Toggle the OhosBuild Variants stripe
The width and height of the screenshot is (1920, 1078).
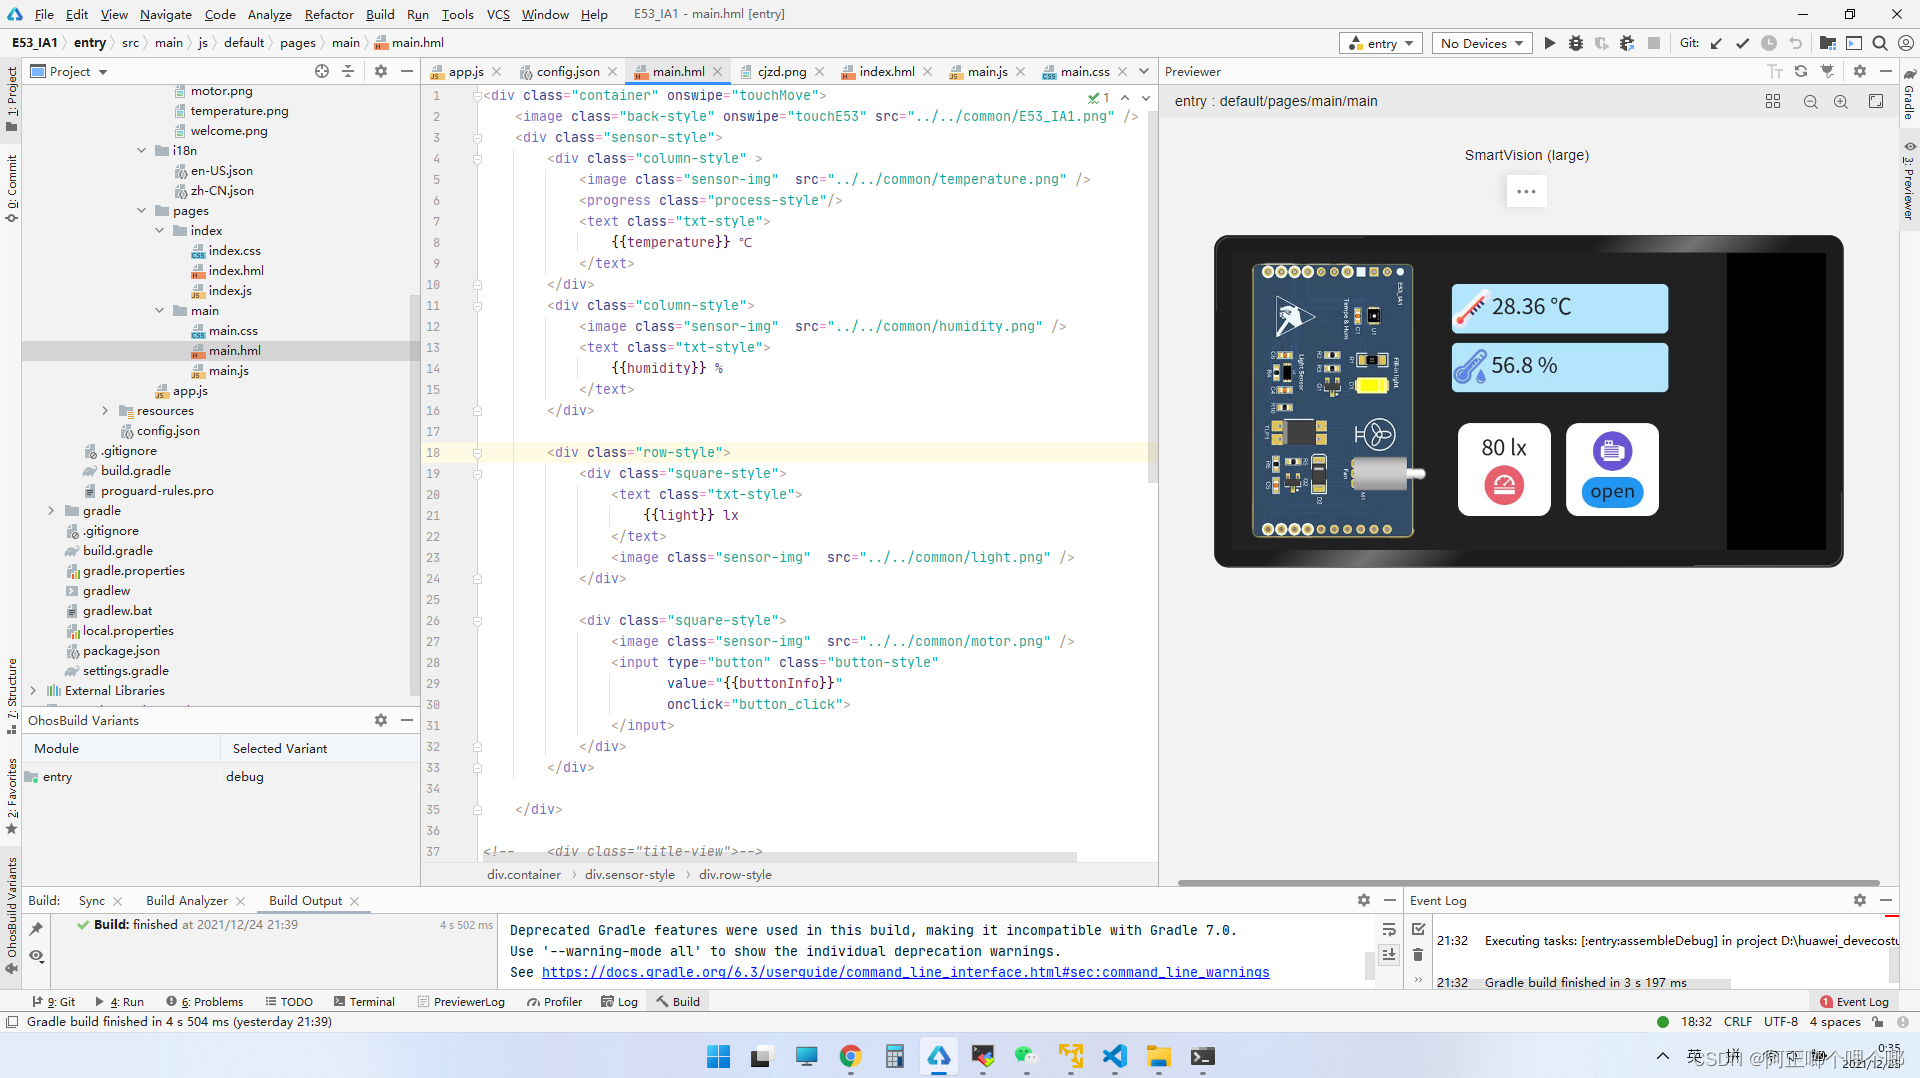12,916
